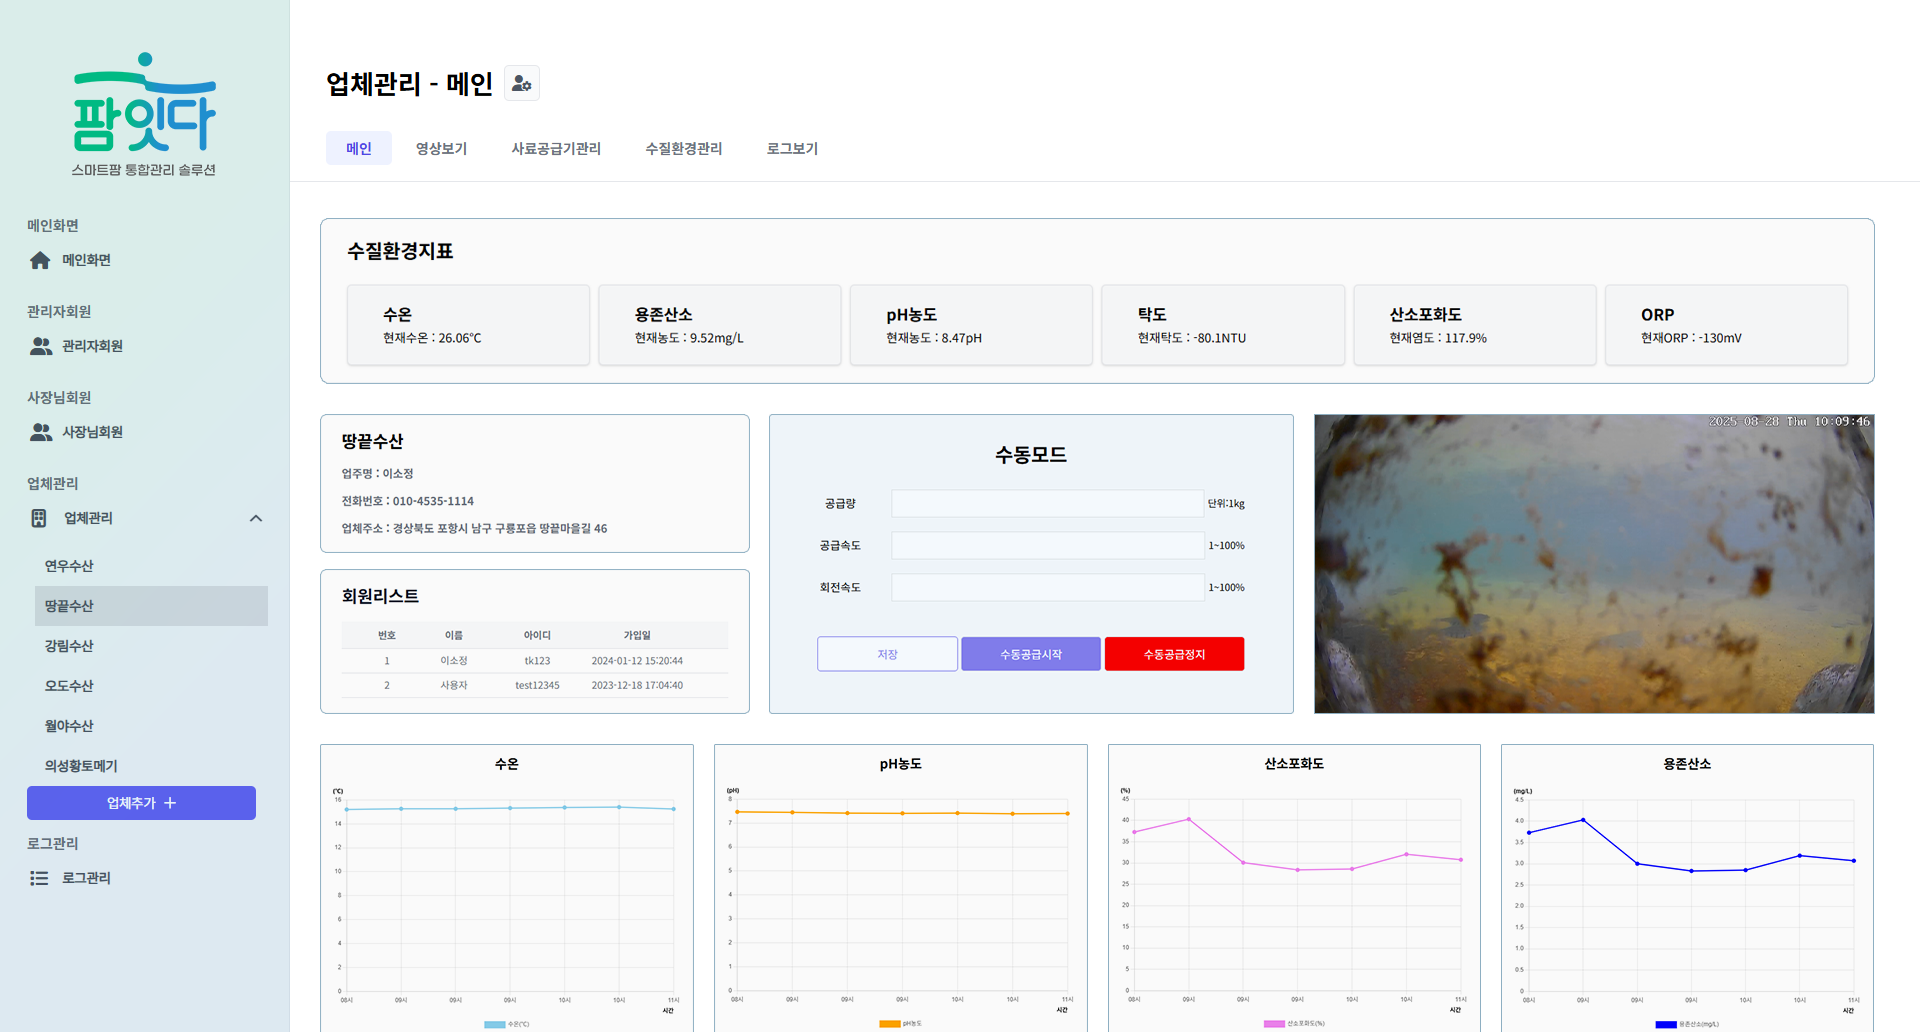The height and width of the screenshot is (1032, 1920).
Task: Click the ORP indicator card
Action: click(x=1726, y=325)
